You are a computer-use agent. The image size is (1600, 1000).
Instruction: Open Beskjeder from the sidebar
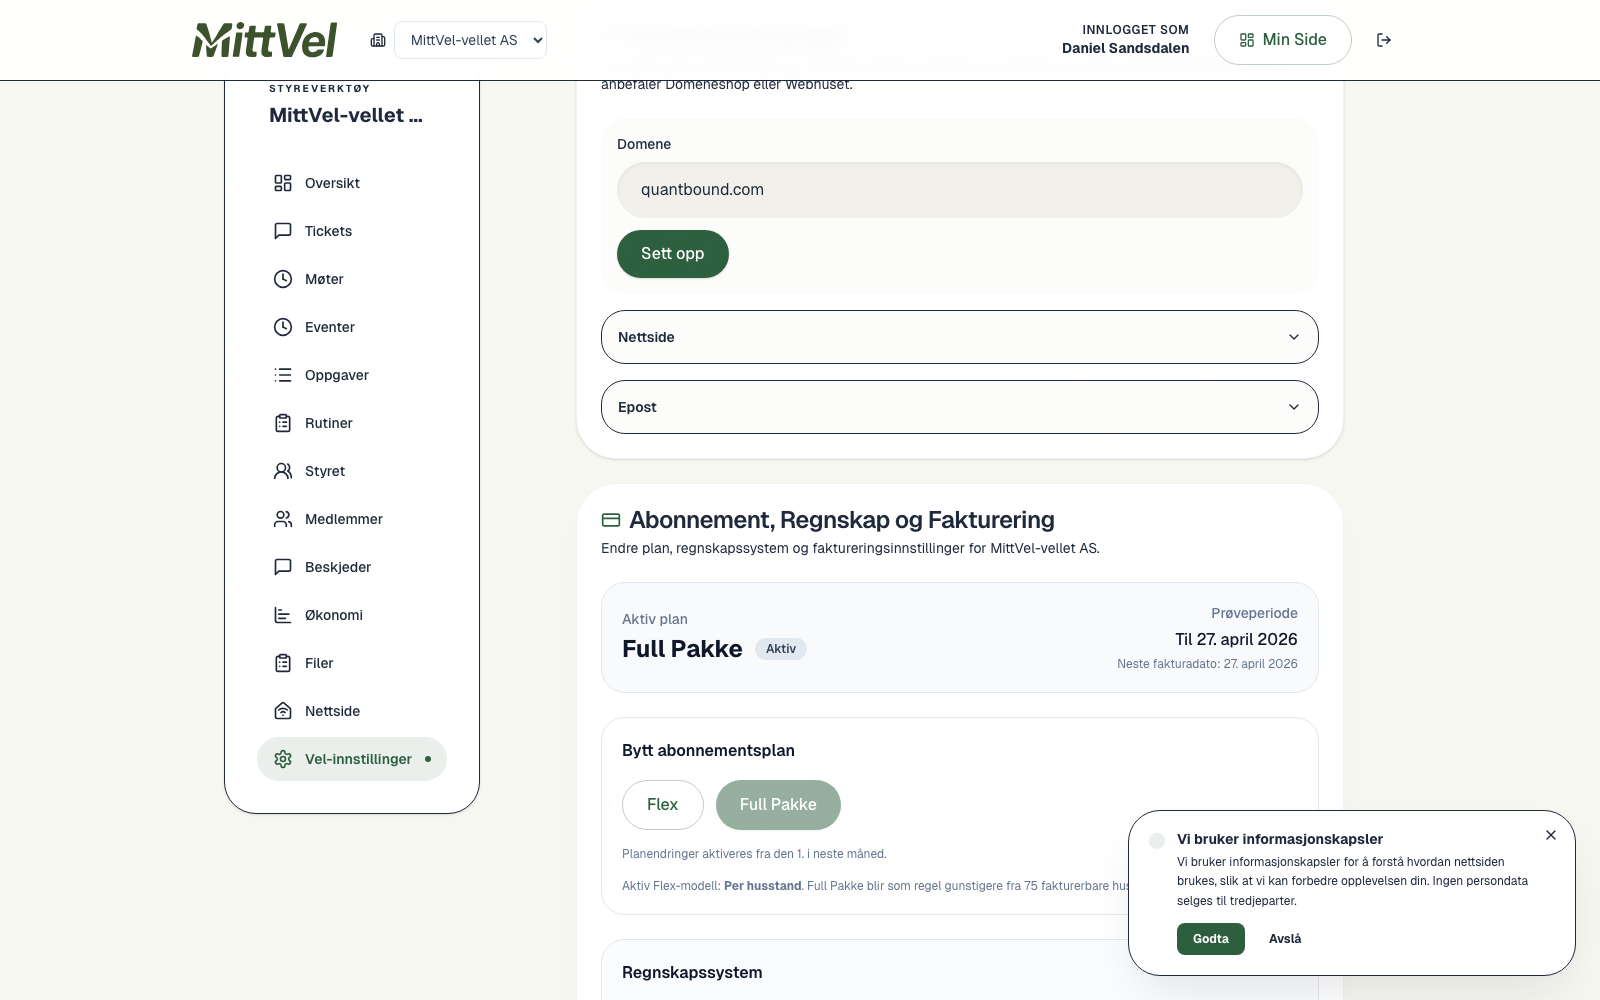click(x=352, y=567)
